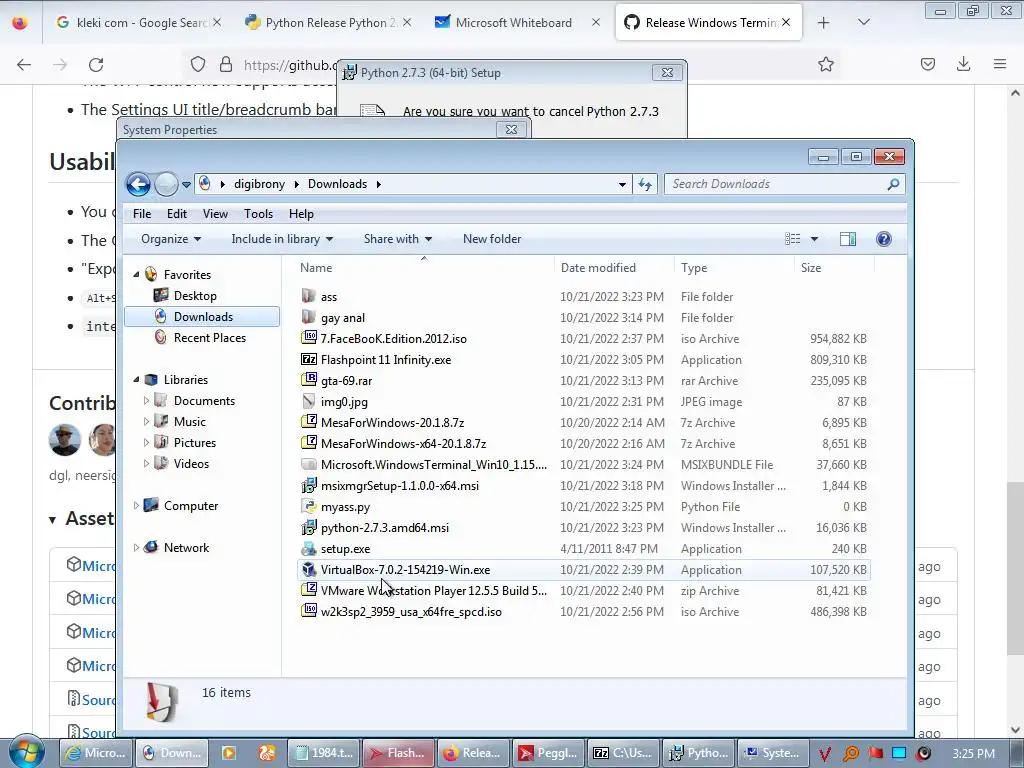This screenshot has width=1024, height=768.
Task: Open Desktop in Favorites
Action: tap(195, 296)
